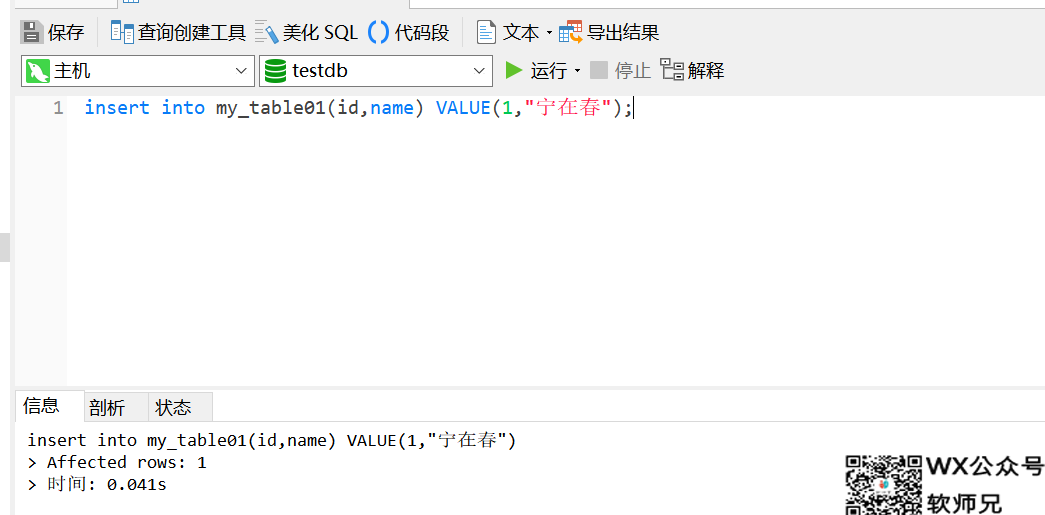Click Beautify SQL (美化 SQL)
This screenshot has height=515, width=1045.
coord(306,32)
